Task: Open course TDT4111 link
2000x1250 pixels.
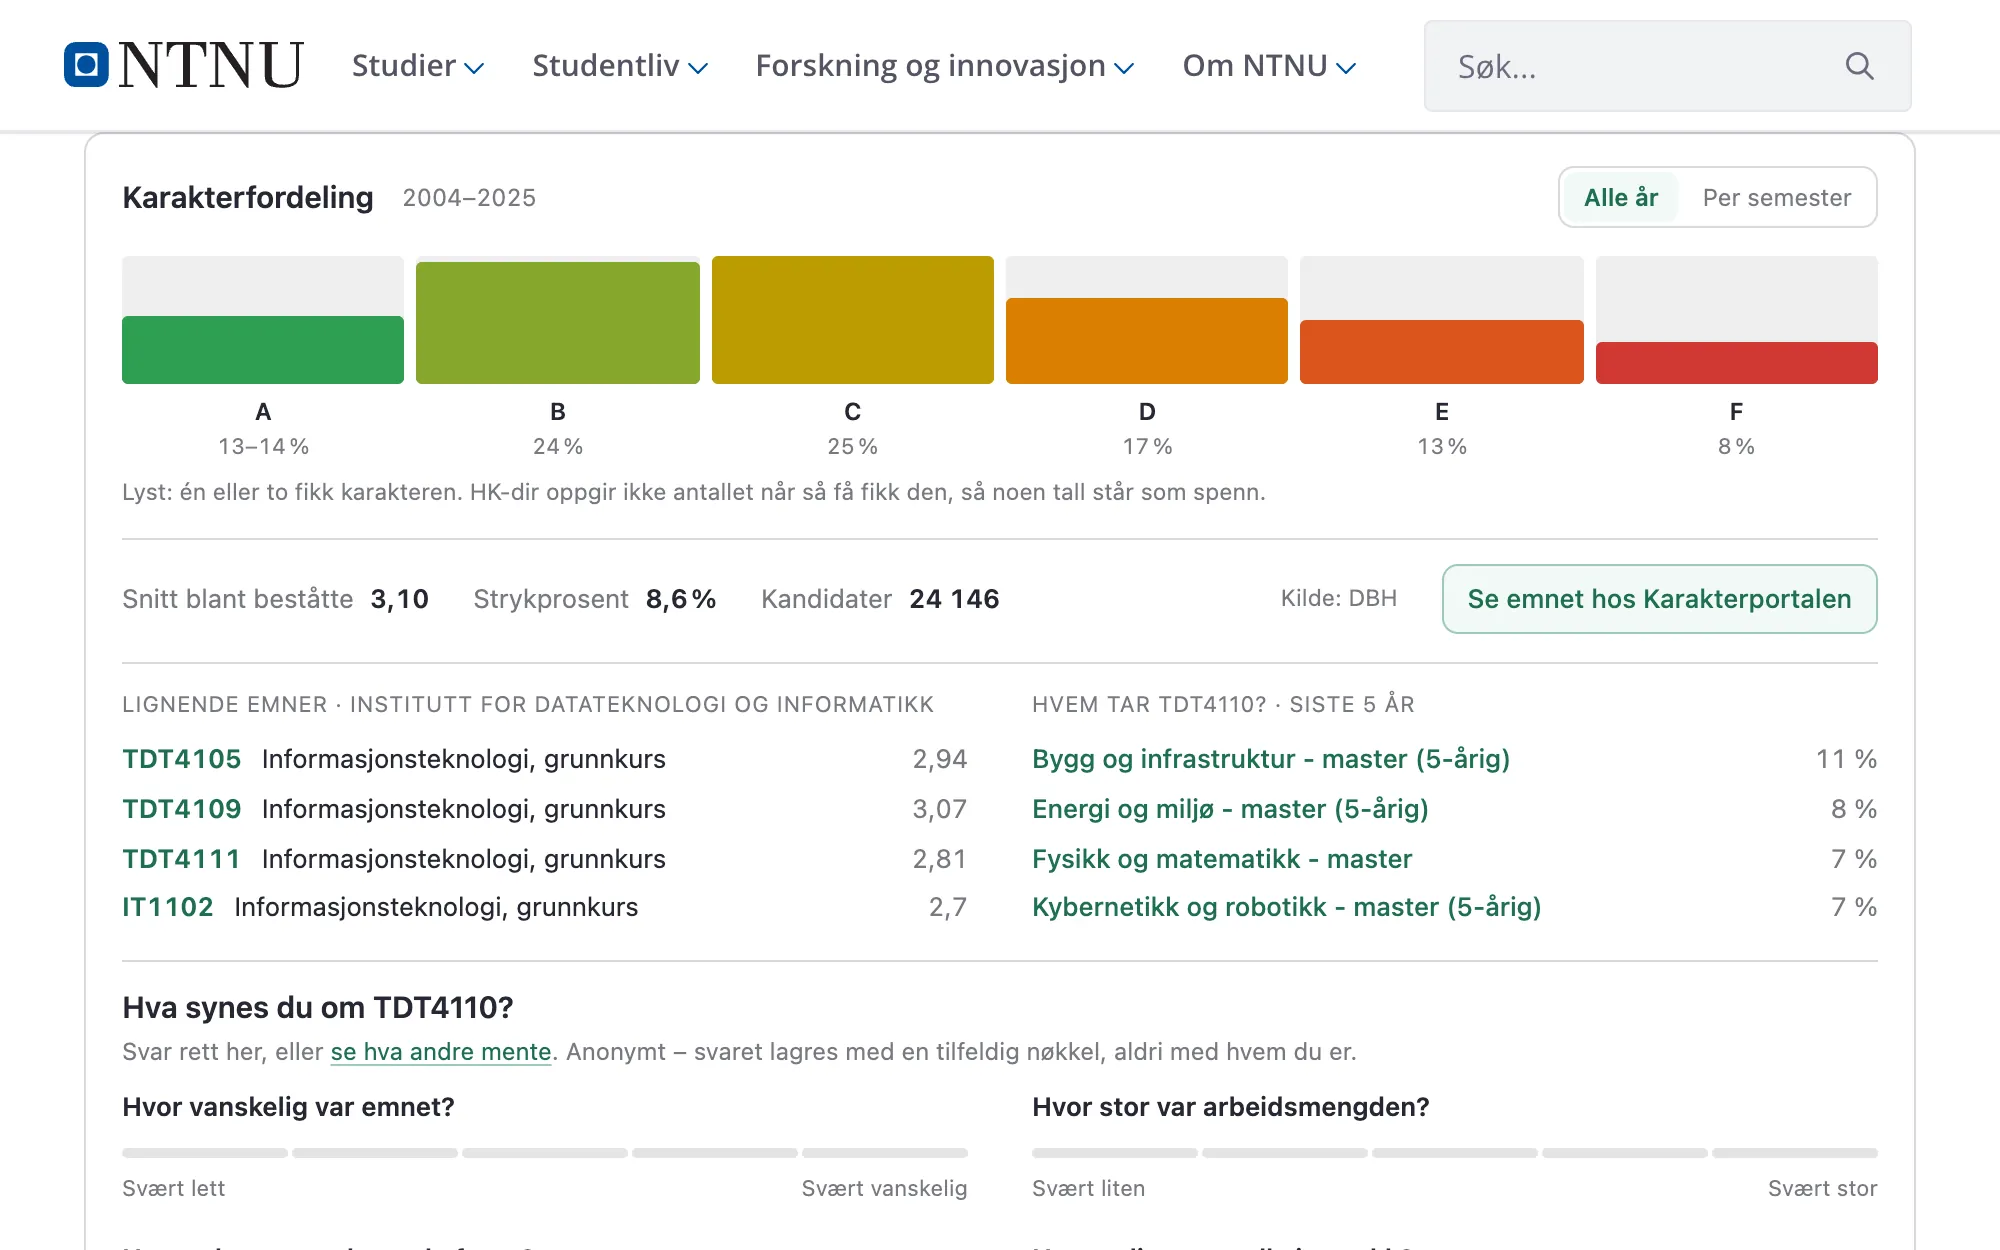Action: 182,859
